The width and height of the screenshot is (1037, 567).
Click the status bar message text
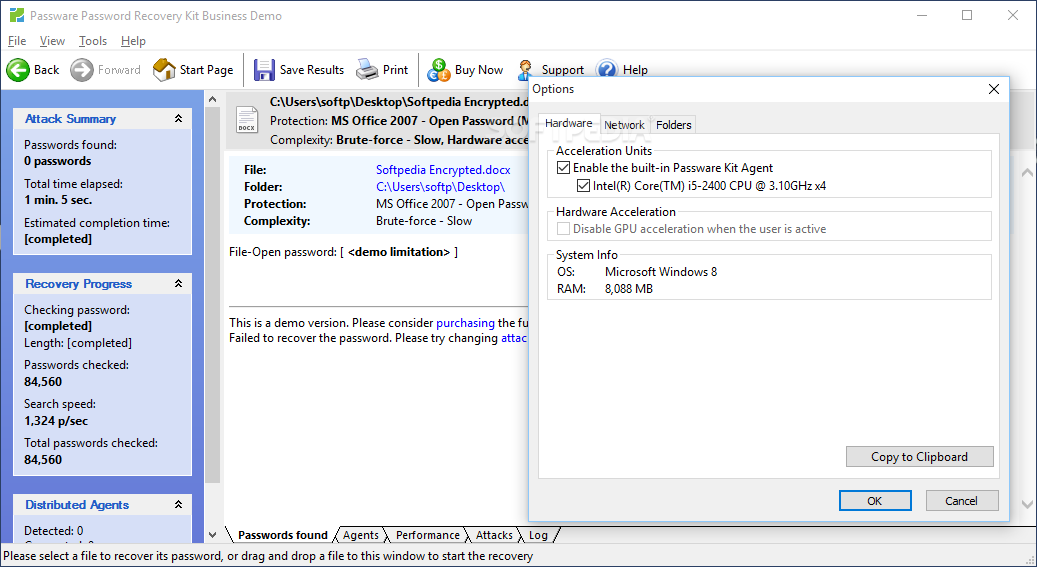point(268,556)
